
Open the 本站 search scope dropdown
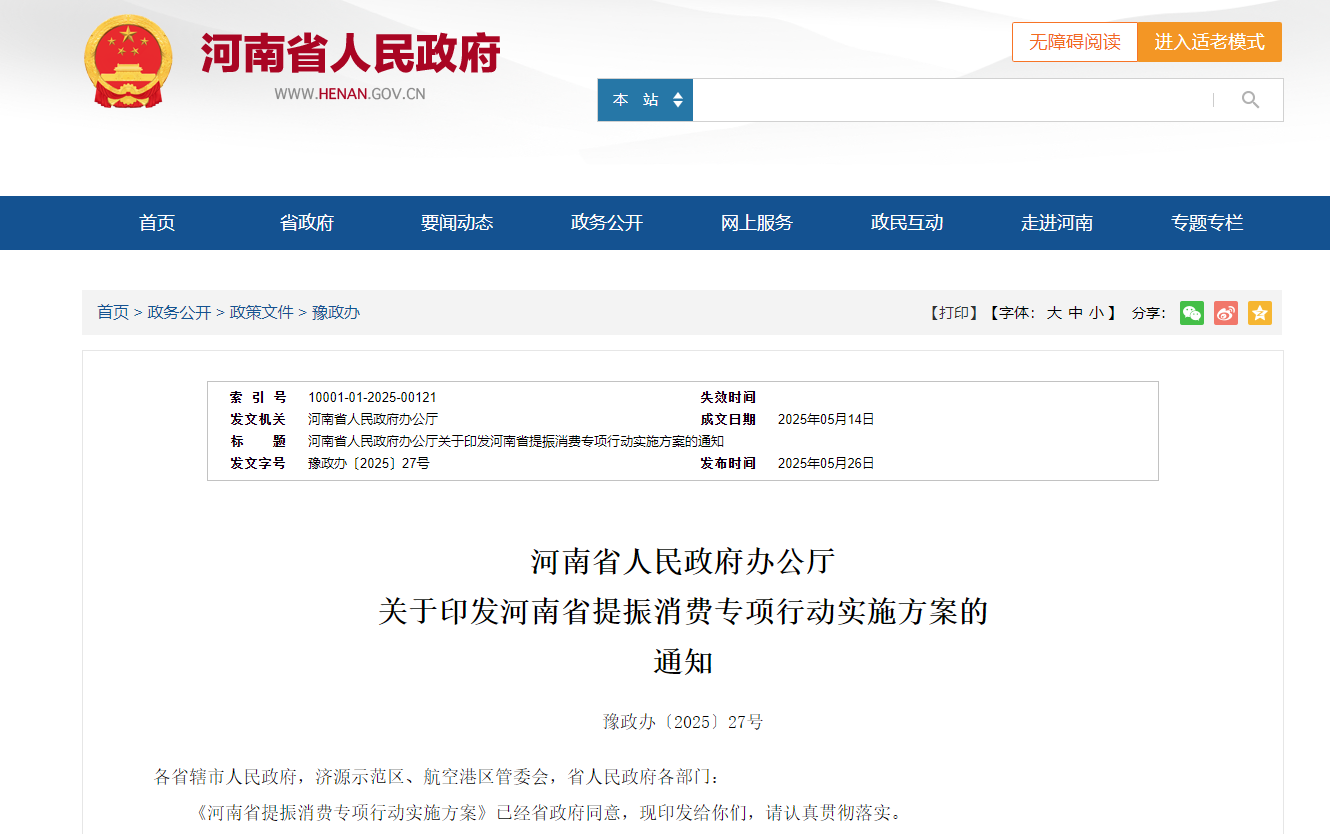point(646,100)
